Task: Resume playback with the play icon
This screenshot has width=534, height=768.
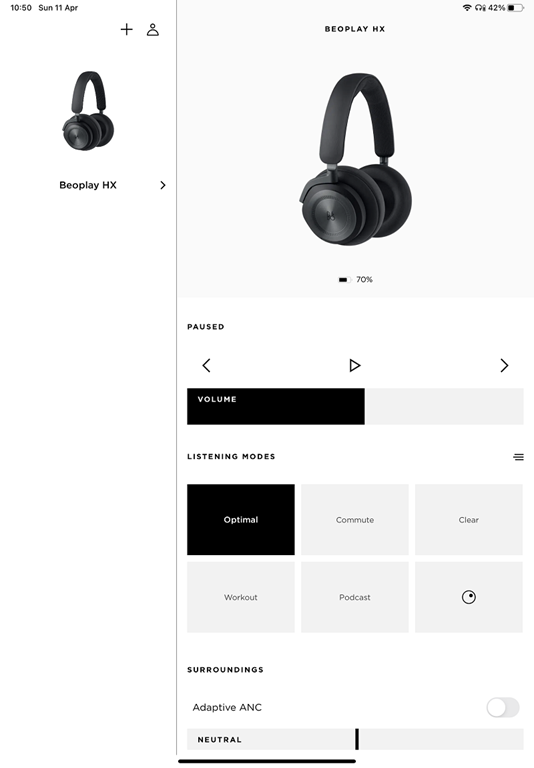Action: tap(355, 365)
